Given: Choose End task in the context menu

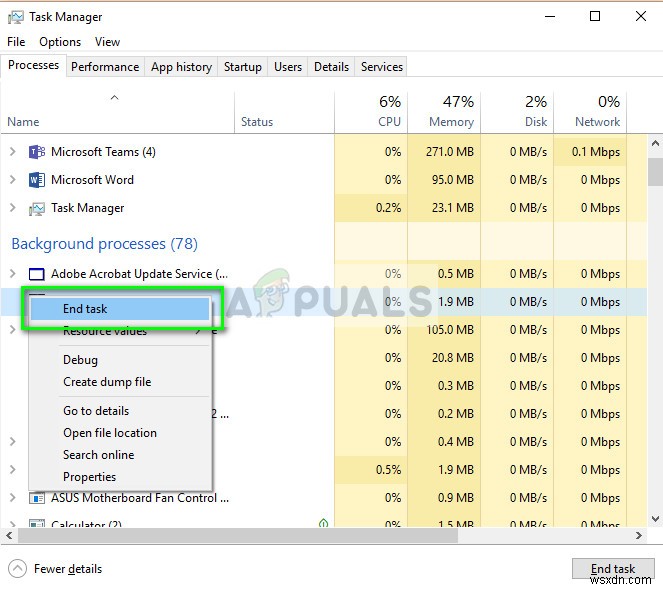Looking at the screenshot, I should tap(120, 309).
